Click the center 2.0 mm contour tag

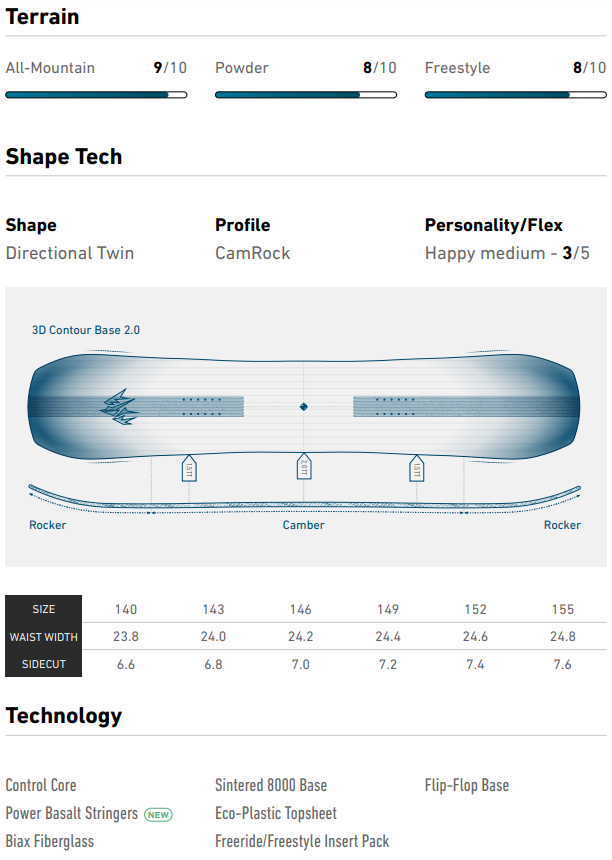pos(304,468)
